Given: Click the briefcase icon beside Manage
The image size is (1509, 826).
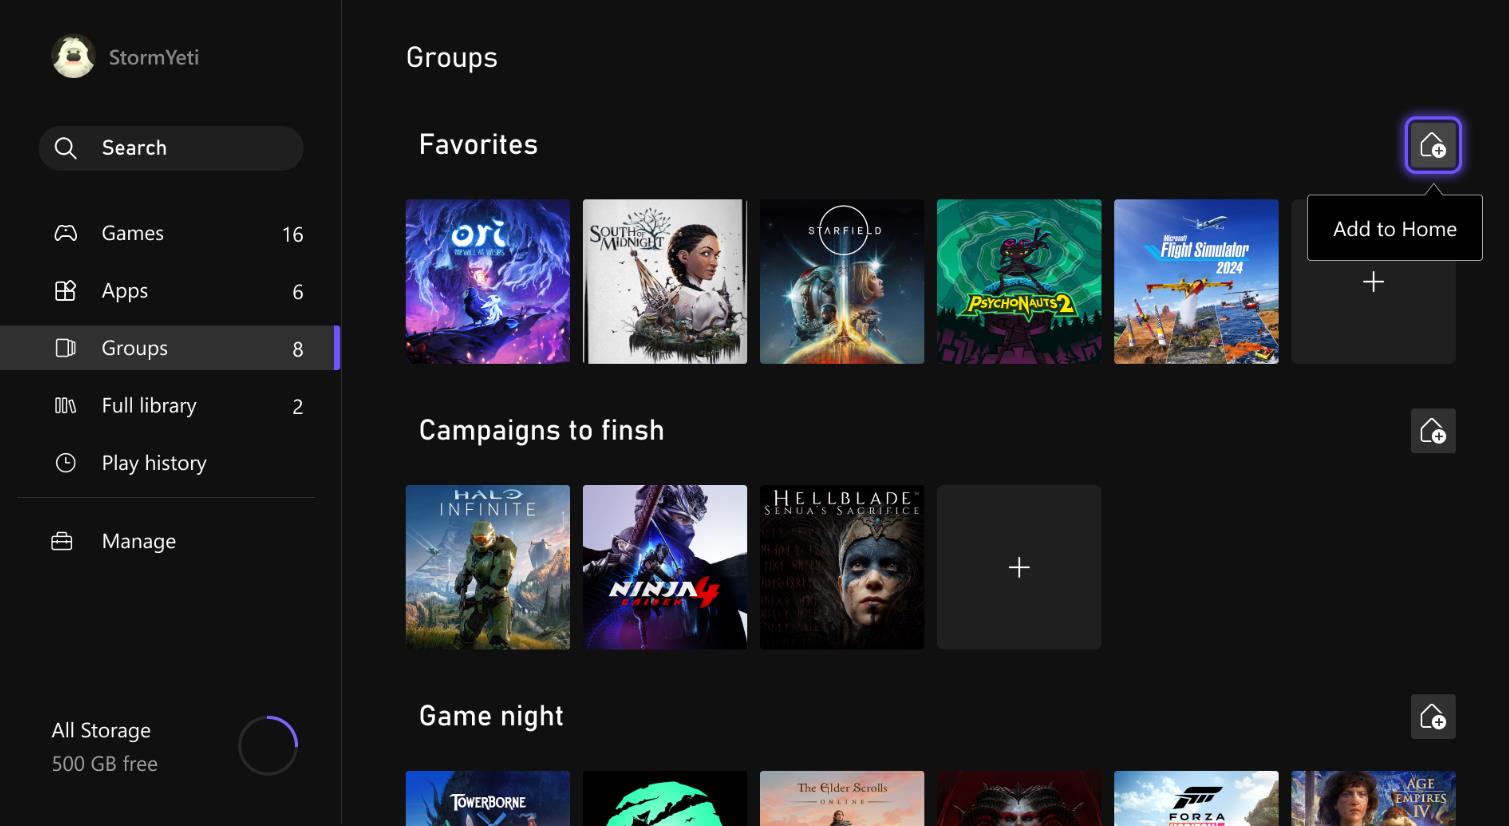Looking at the screenshot, I should tap(62, 541).
